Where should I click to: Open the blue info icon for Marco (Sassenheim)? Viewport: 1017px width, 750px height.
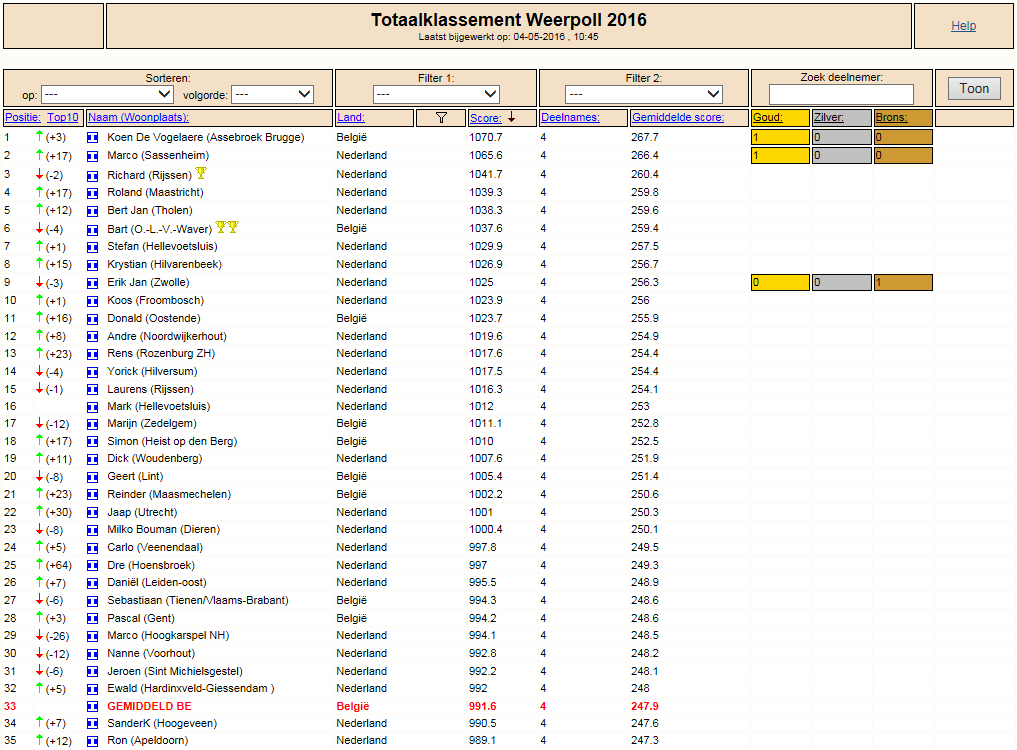pos(93,156)
